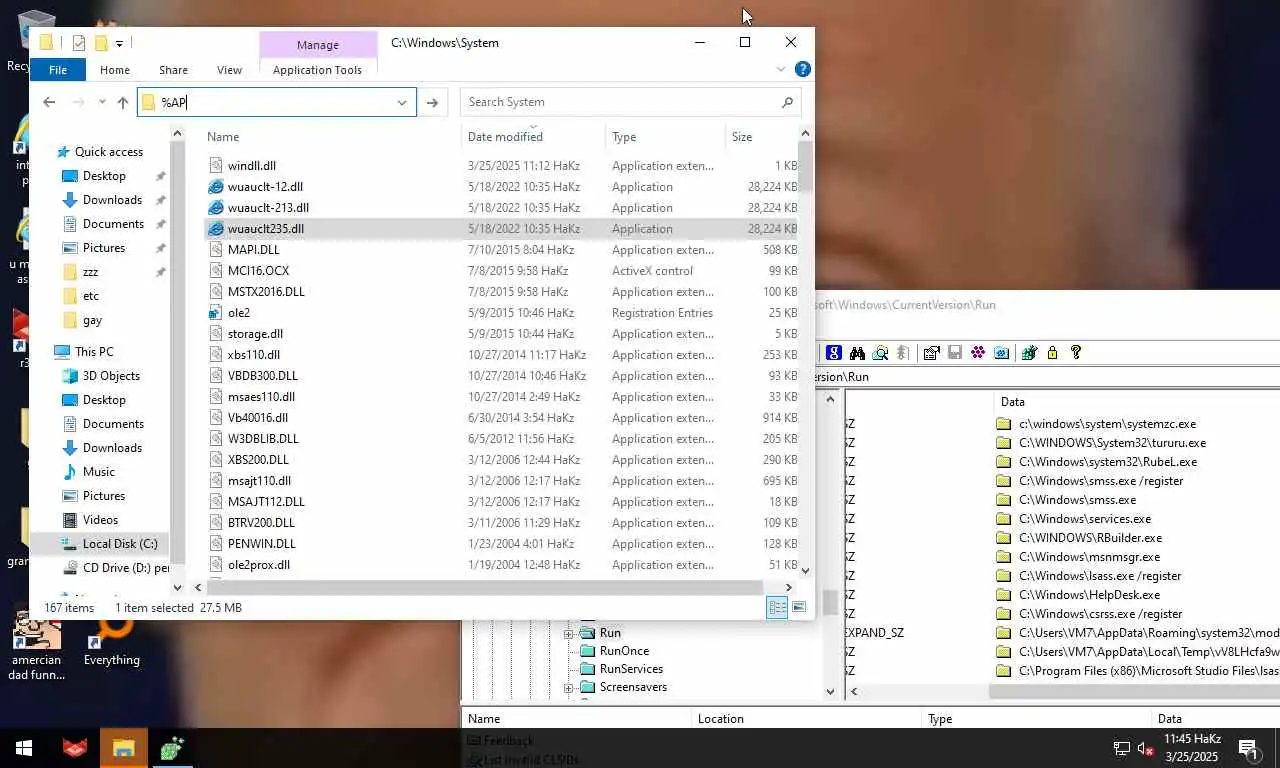1280x768 pixels.
Task: Click the Go arrow beside the address bar
Action: pyautogui.click(x=432, y=102)
